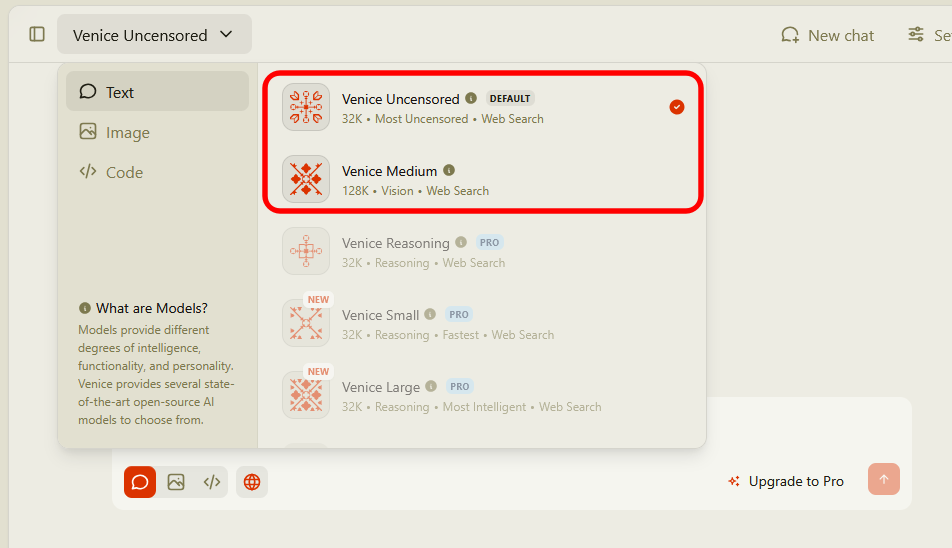
Task: Switch to text chat mode in input bar
Action: [140, 482]
